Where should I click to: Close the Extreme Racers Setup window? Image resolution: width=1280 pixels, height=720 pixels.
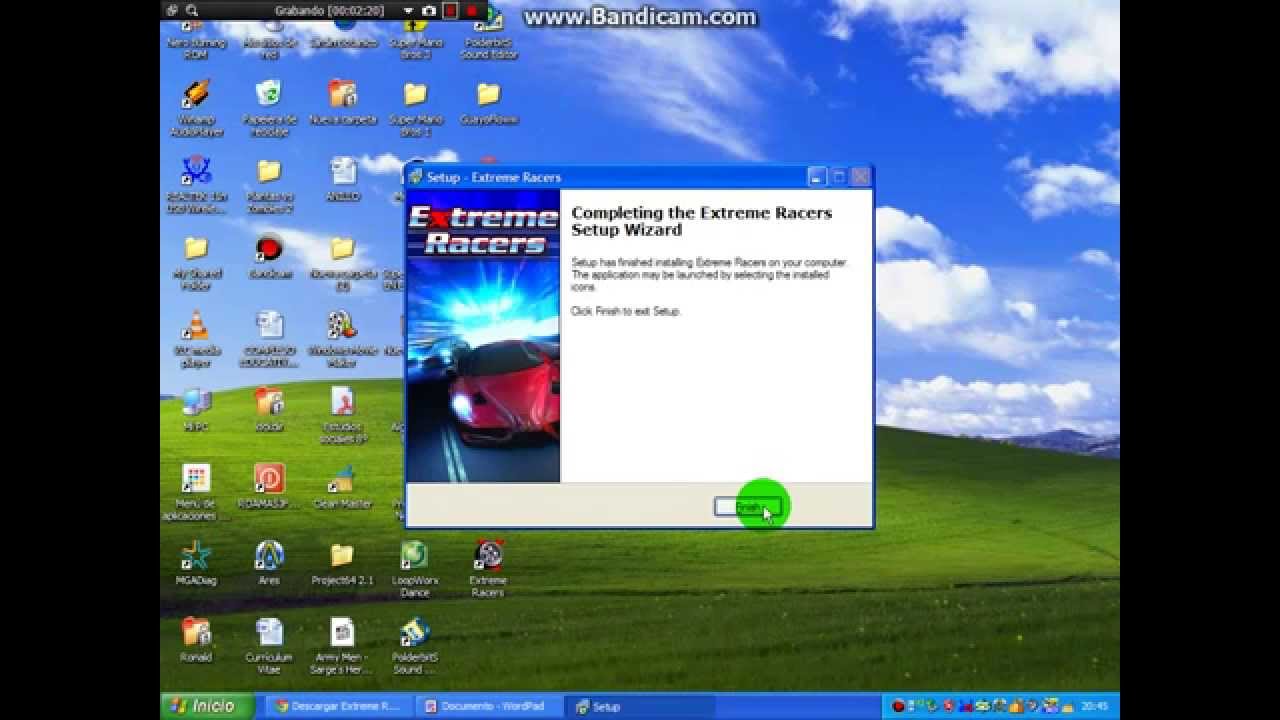[x=861, y=177]
